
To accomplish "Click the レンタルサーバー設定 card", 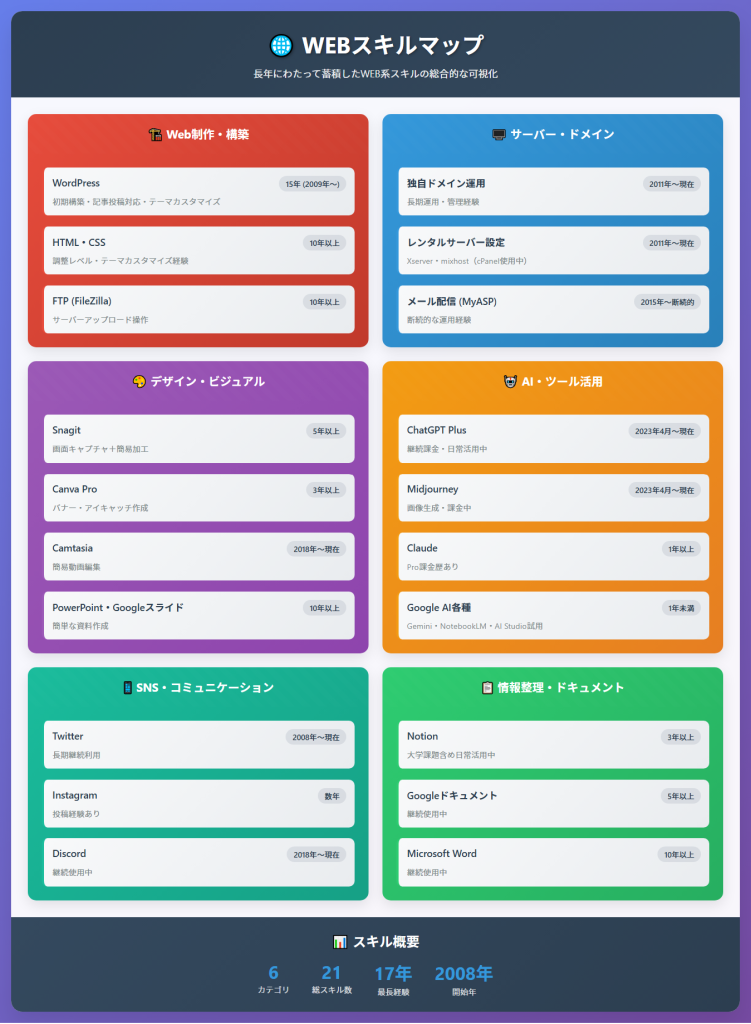I will click(x=553, y=251).
